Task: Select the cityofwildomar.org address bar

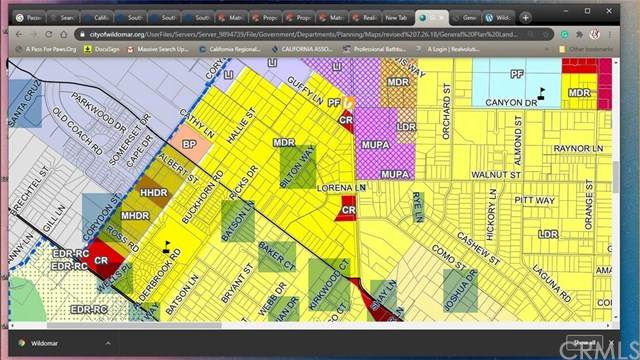Action: pyautogui.click(x=314, y=35)
